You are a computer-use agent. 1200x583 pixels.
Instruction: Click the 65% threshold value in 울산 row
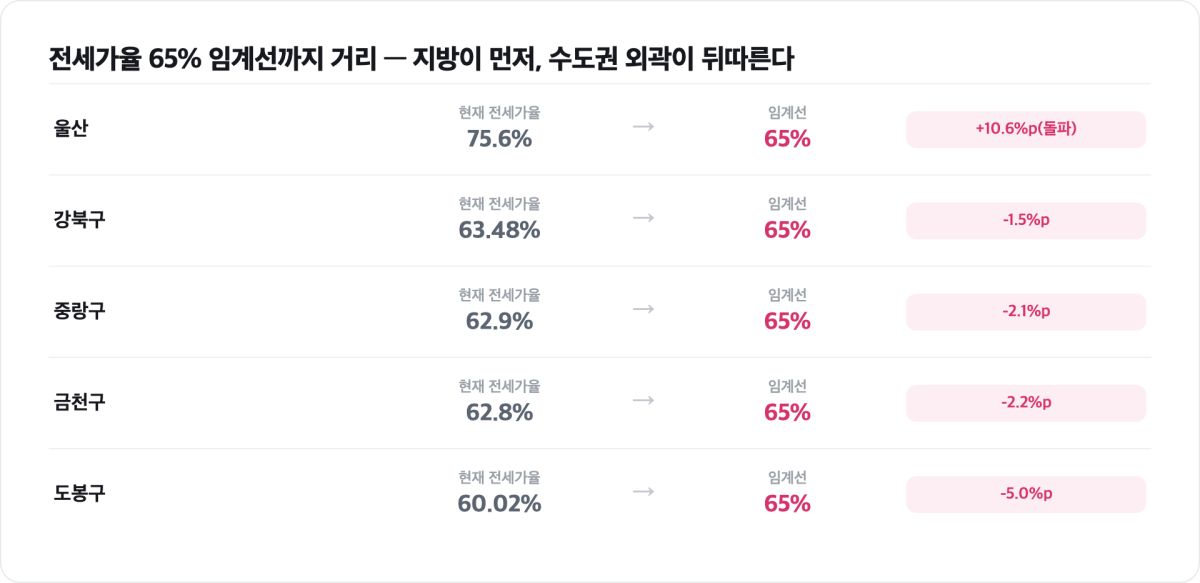click(787, 139)
